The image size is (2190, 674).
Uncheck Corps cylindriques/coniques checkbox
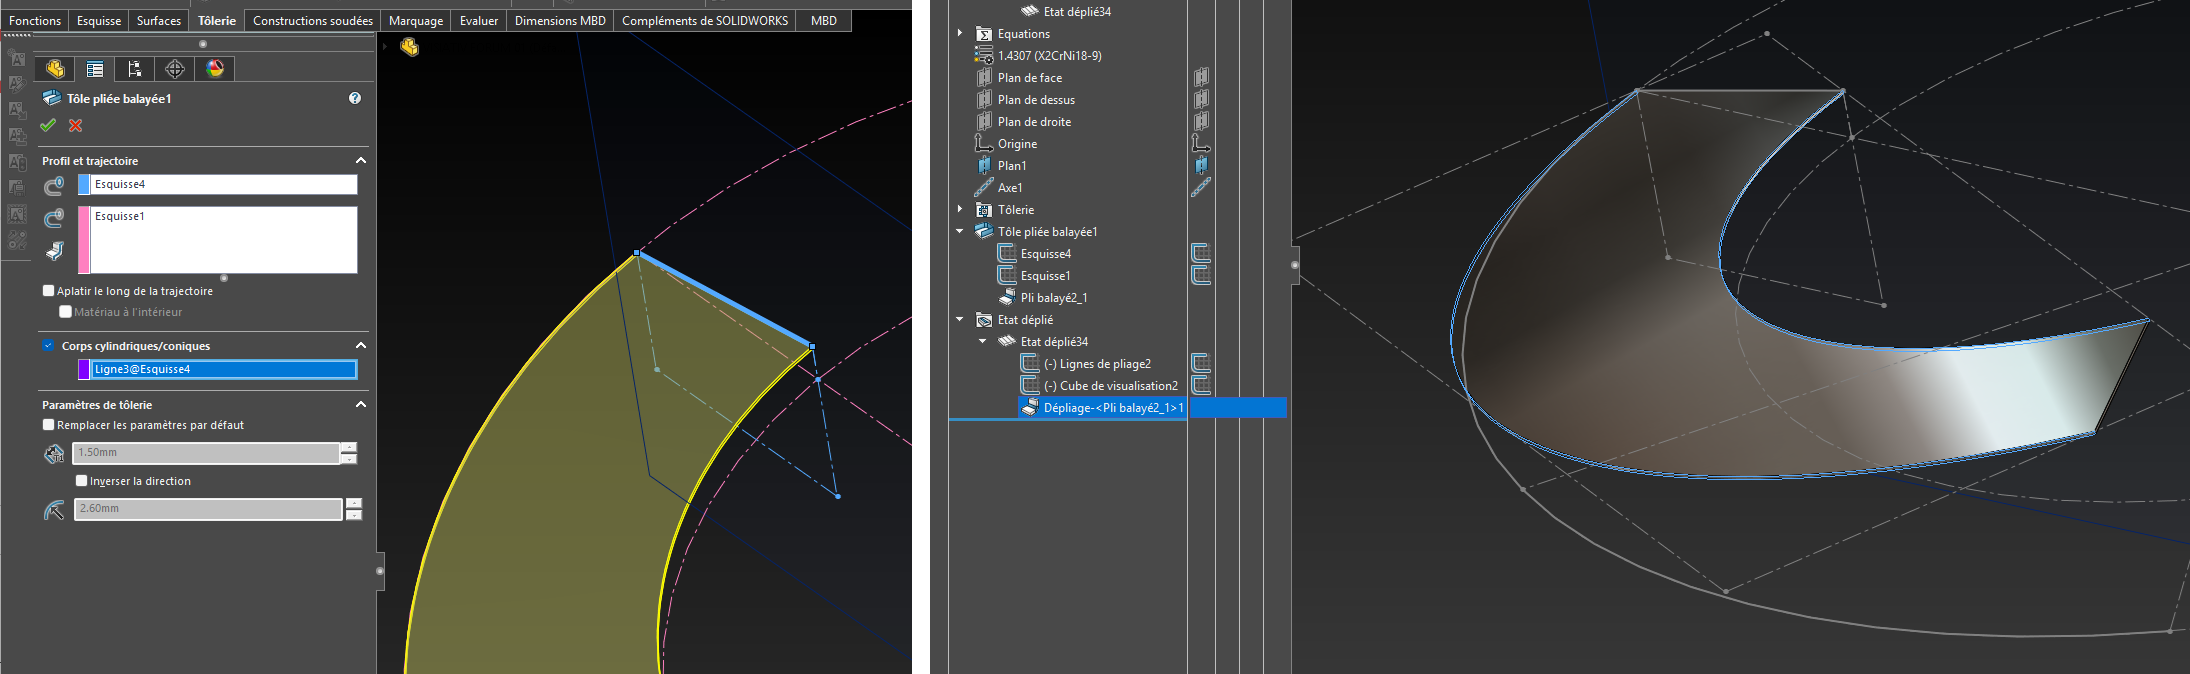coord(48,346)
